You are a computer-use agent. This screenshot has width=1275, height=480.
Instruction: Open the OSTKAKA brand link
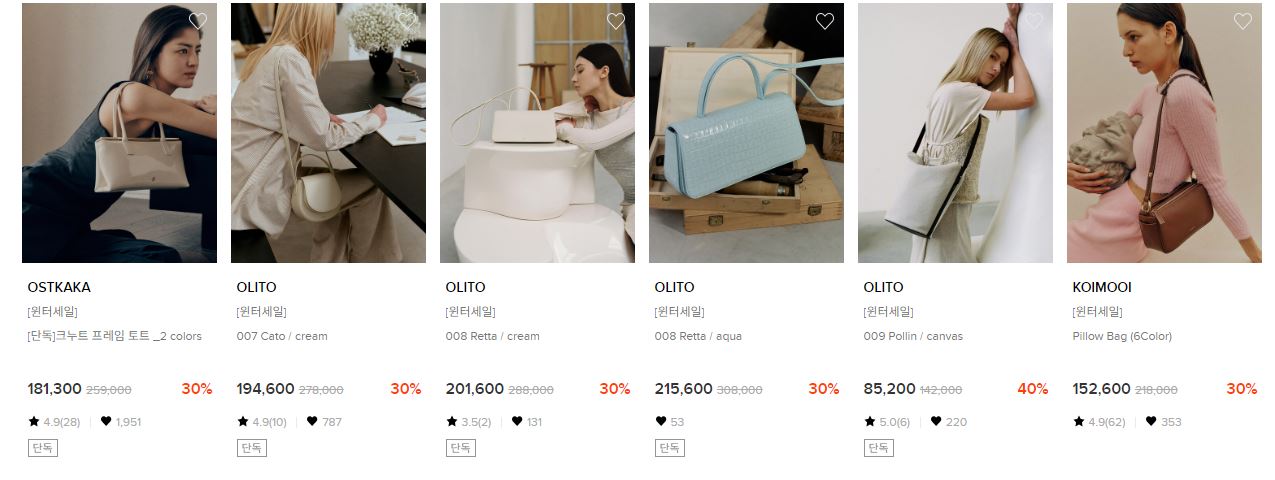coord(59,287)
